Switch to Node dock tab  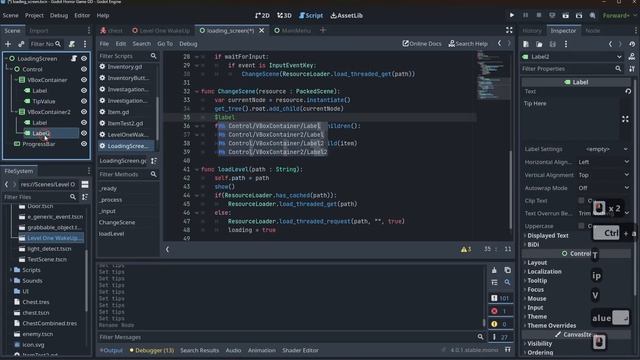[592, 31]
